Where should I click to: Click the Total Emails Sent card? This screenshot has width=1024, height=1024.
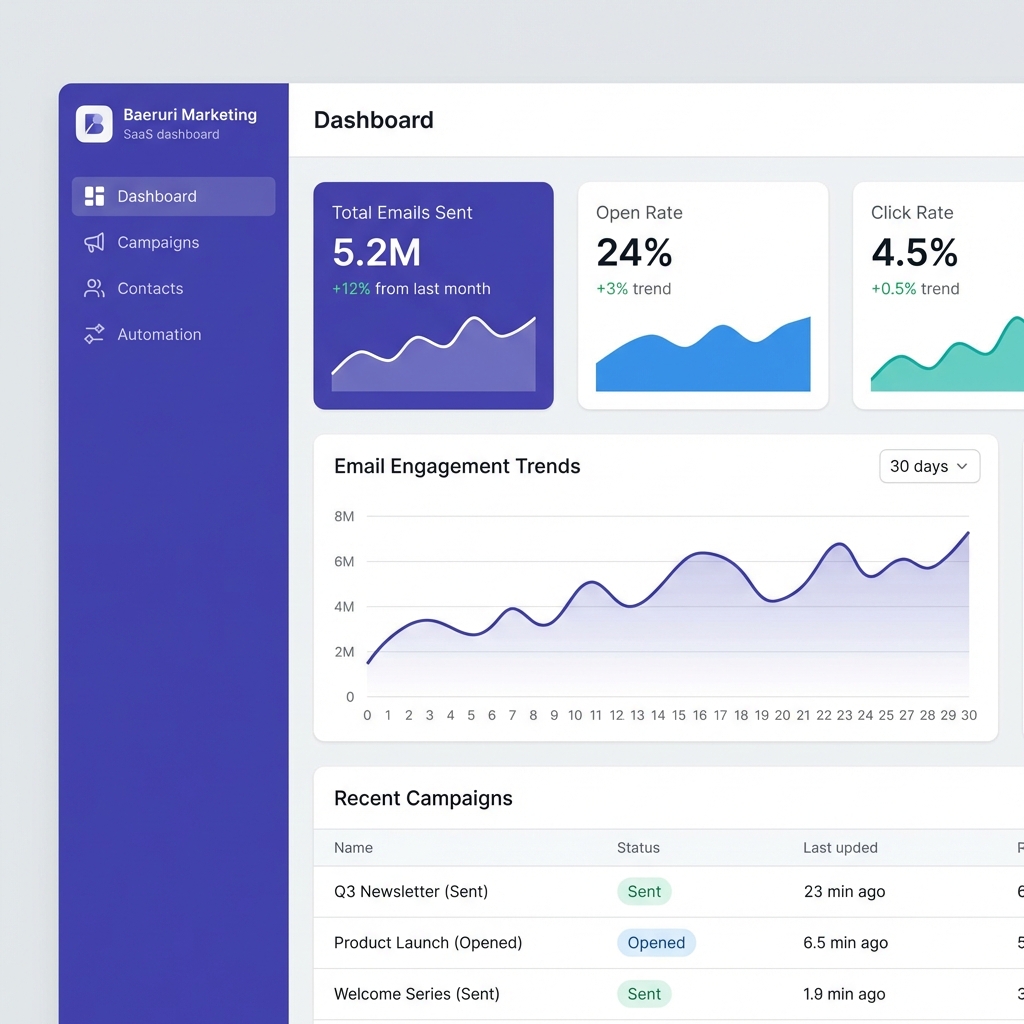(x=433, y=295)
